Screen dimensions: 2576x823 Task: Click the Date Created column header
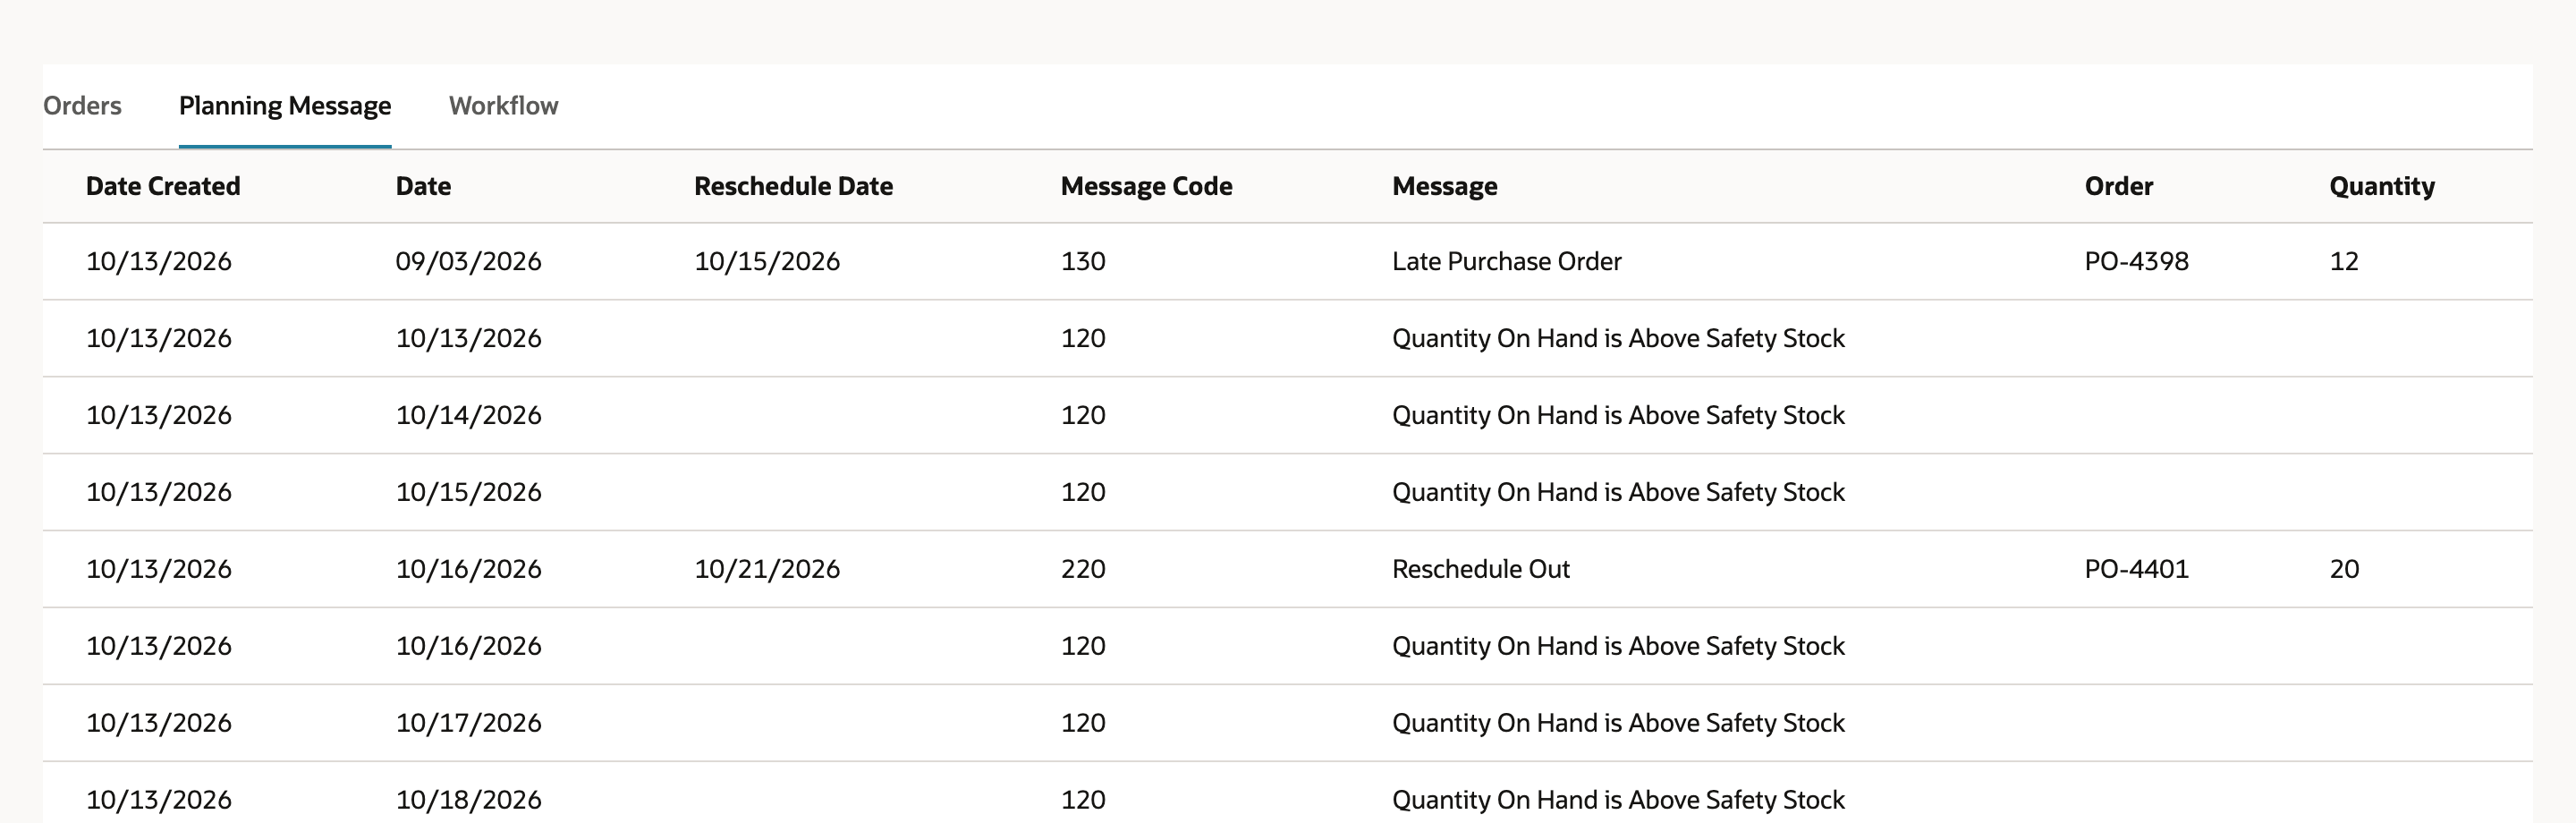(x=163, y=186)
